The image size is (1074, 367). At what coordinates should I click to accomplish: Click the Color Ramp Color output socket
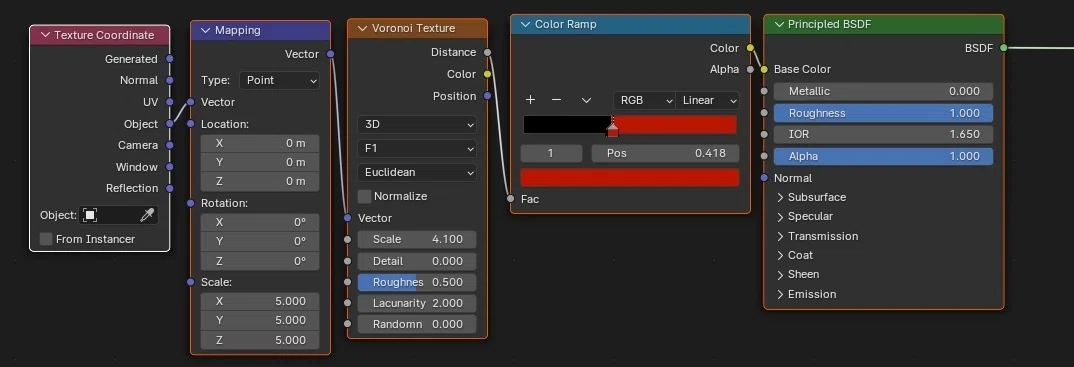tap(750, 48)
